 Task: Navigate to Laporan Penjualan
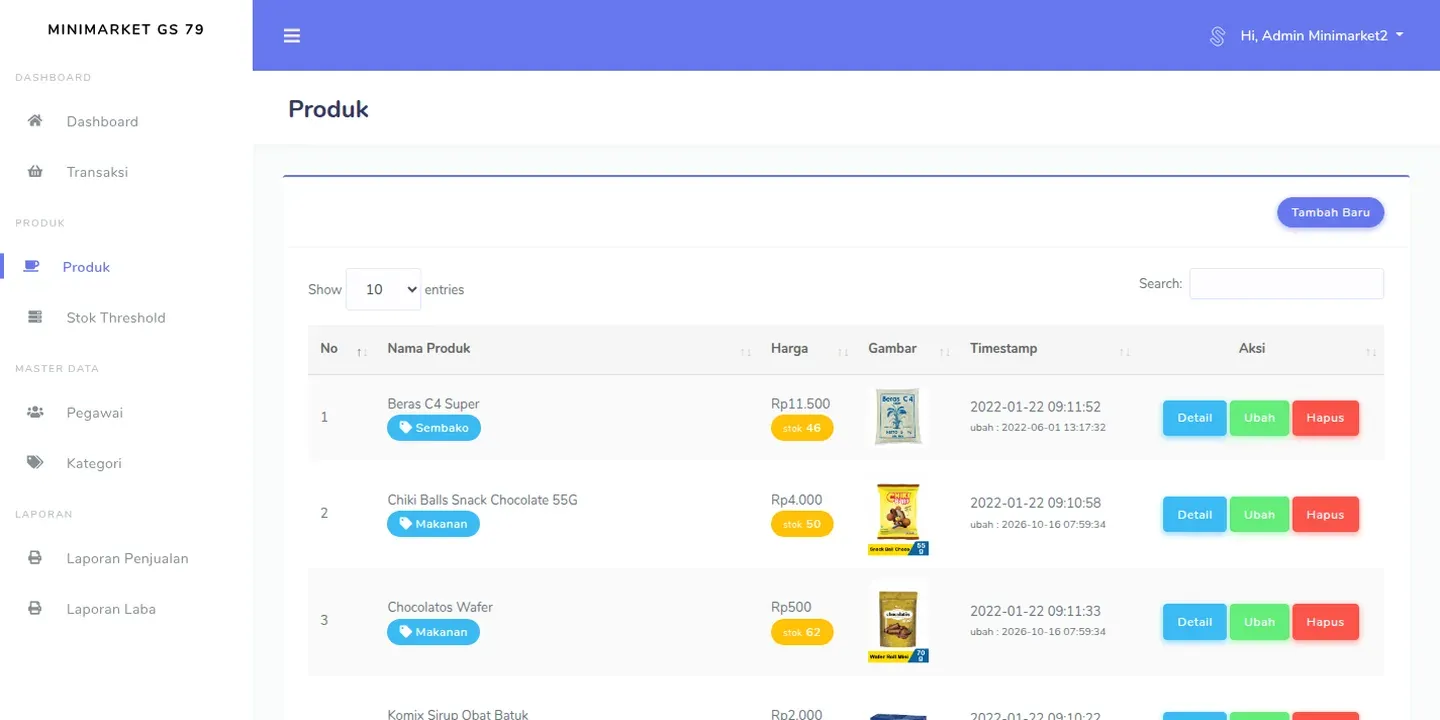(127, 558)
